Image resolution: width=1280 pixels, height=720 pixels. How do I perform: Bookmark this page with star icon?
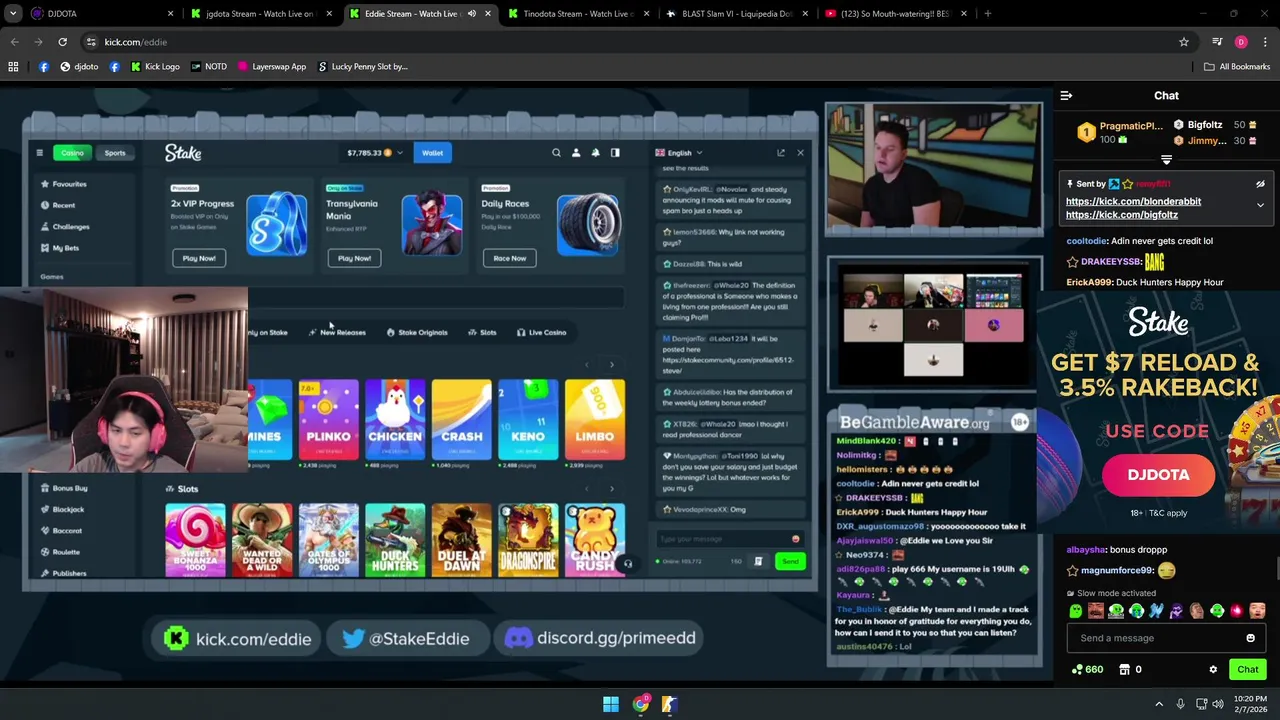[1184, 42]
